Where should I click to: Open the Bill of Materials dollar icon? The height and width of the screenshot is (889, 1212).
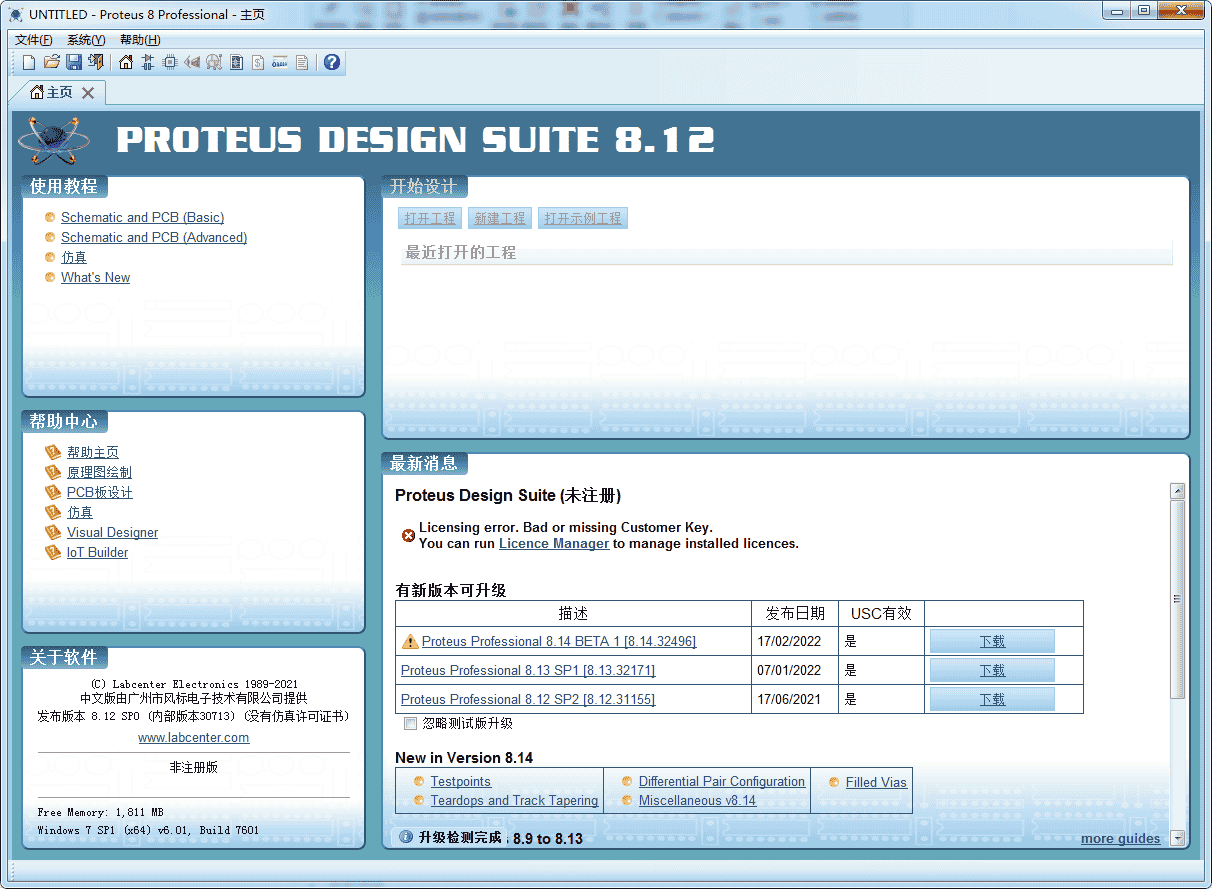pos(258,63)
